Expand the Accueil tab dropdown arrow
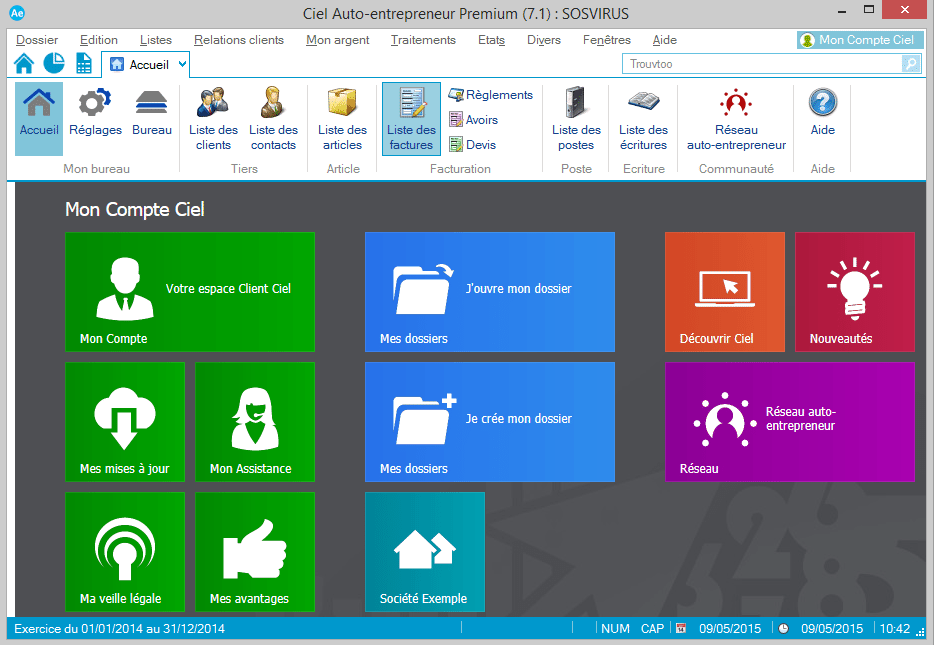This screenshot has height=645, width=934. (182, 64)
